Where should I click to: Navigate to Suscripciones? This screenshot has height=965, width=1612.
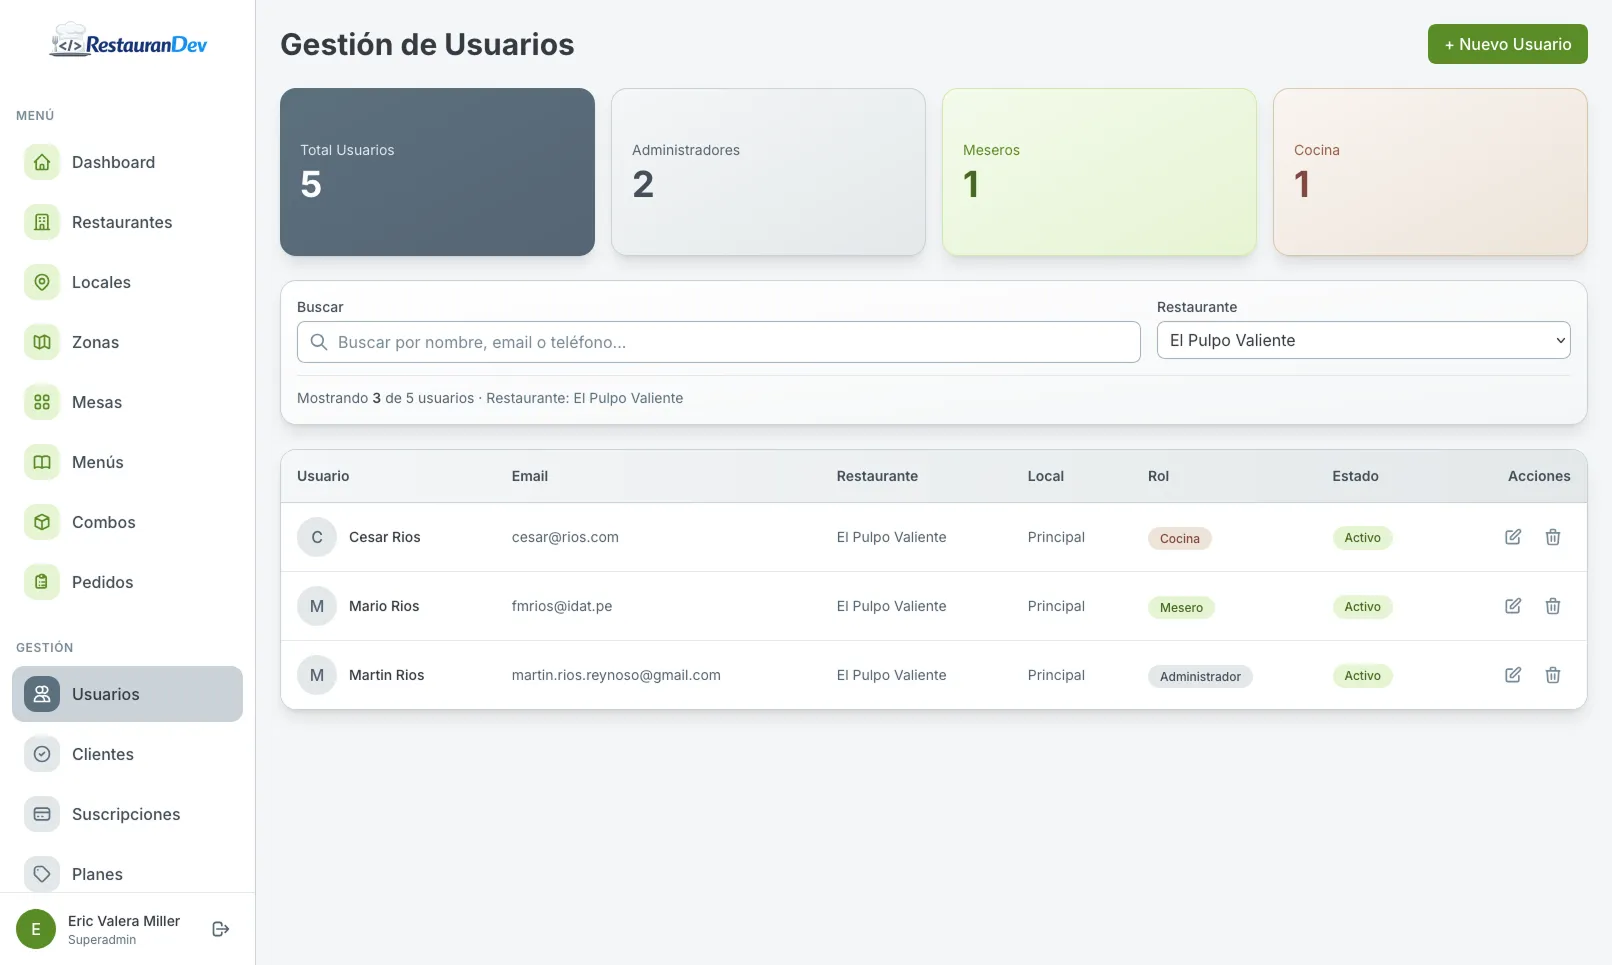coord(127,814)
